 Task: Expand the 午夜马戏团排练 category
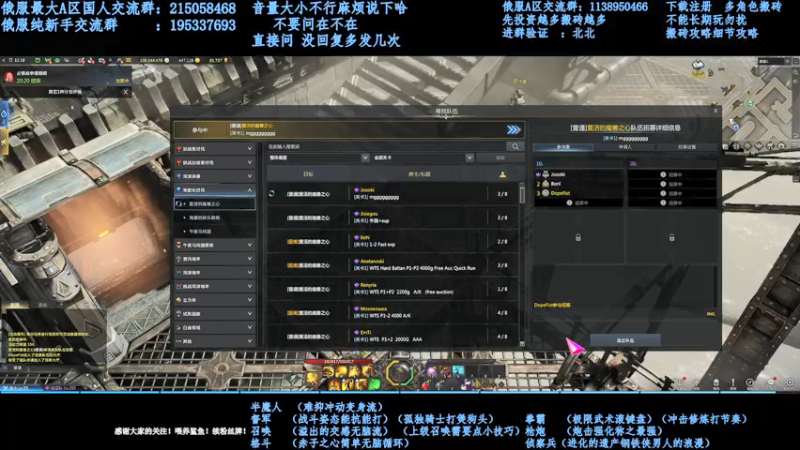(x=214, y=245)
